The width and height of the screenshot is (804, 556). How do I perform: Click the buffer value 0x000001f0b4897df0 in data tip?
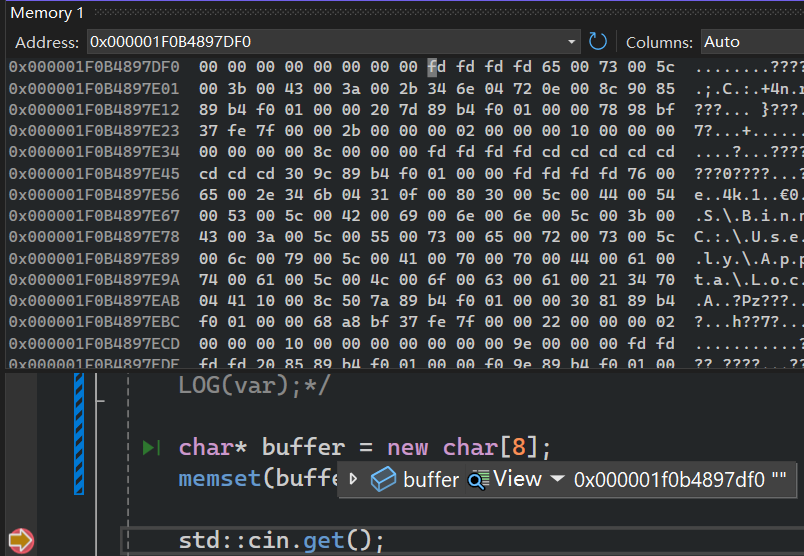(x=669, y=480)
